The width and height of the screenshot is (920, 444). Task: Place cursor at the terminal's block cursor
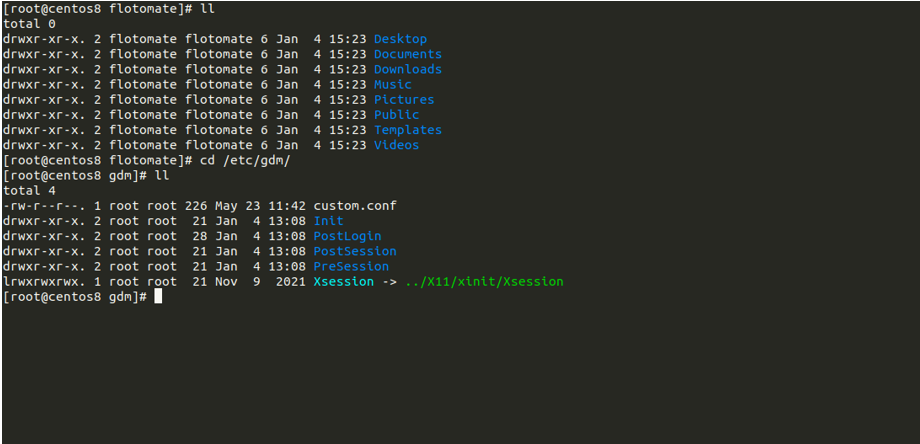click(x=158, y=297)
